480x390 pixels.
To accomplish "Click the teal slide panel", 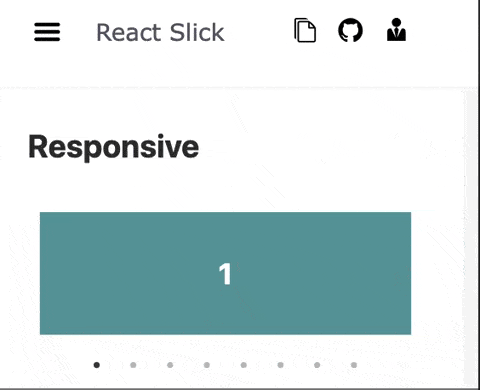I will 225,273.
